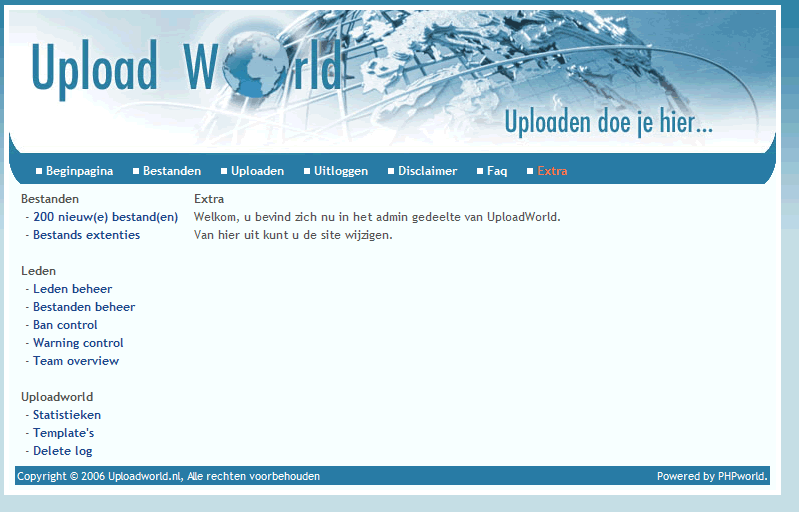Click the Leden sidebar heading
The height and width of the screenshot is (512, 799).
38,271
